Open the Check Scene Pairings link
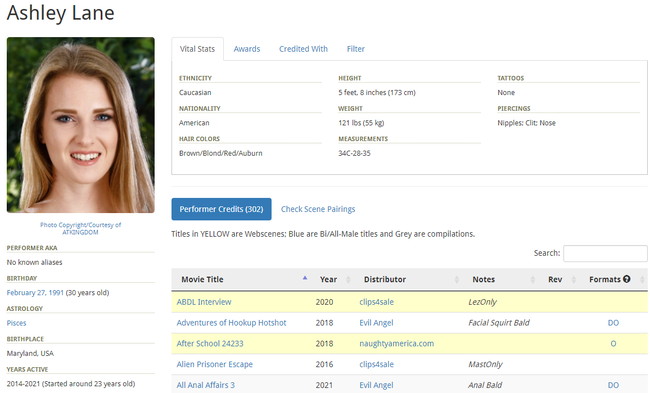The image size is (650, 393). click(x=318, y=209)
